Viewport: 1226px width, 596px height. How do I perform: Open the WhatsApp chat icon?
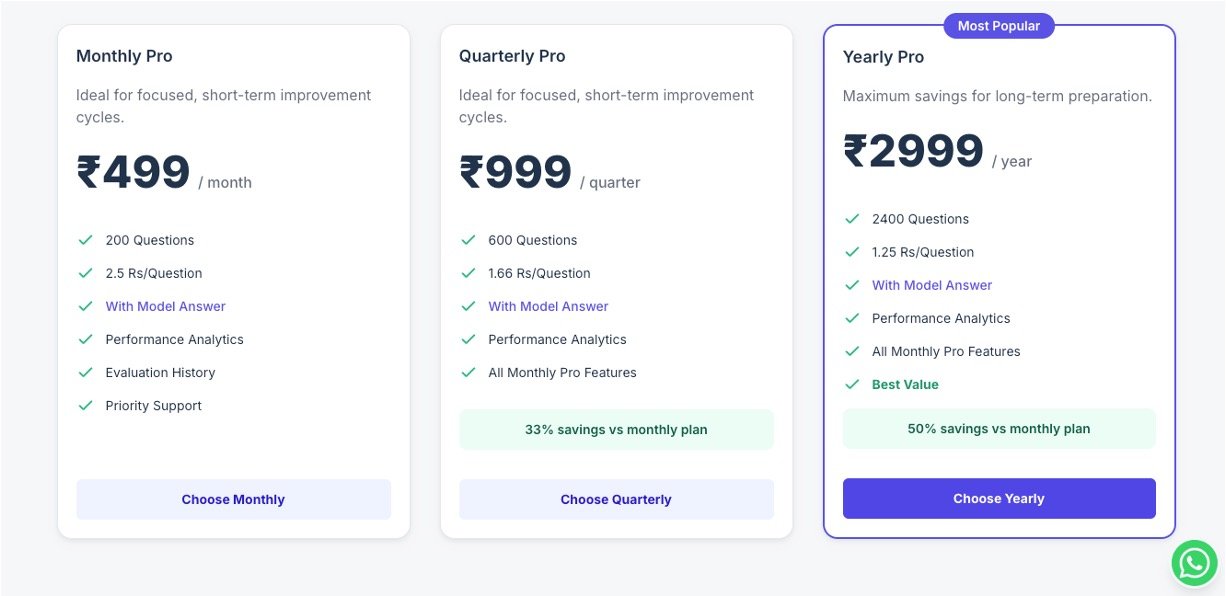[x=1194, y=563]
